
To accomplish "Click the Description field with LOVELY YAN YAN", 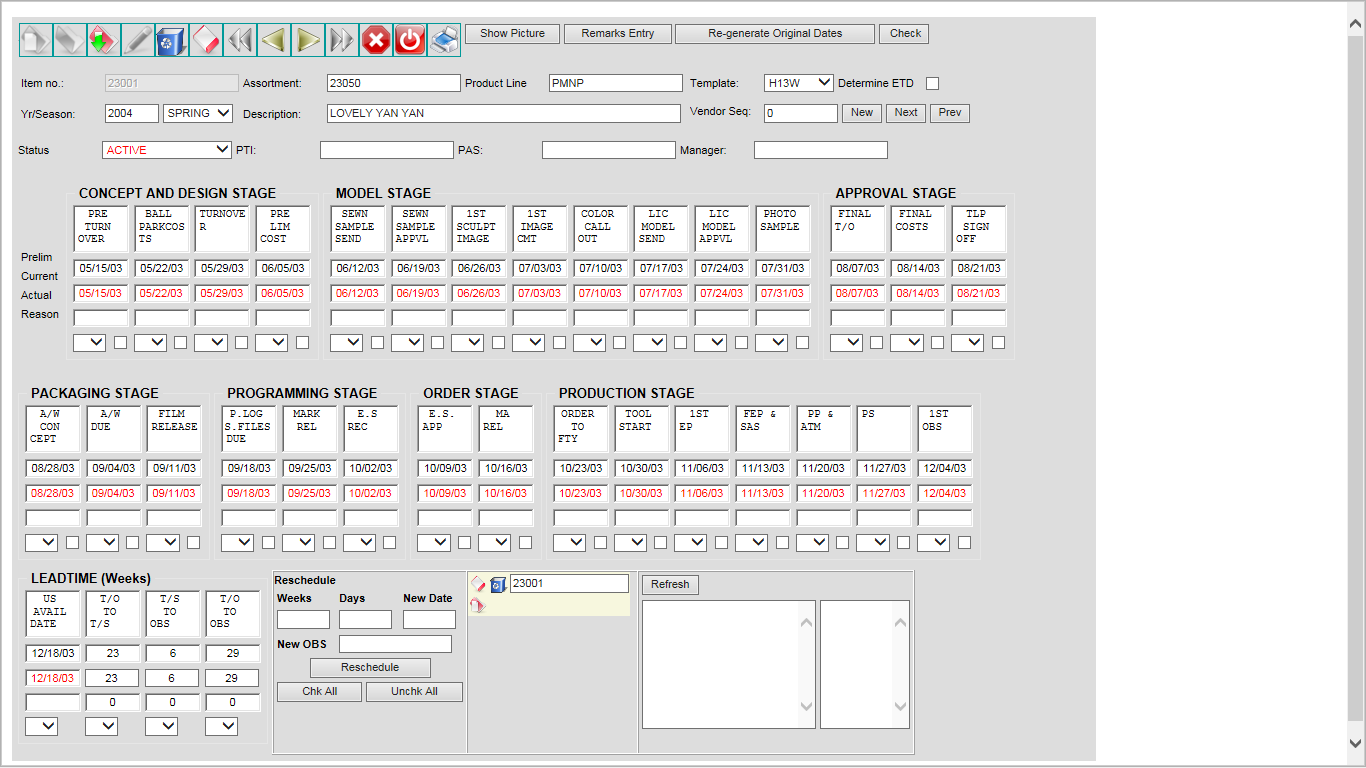I will click(504, 114).
